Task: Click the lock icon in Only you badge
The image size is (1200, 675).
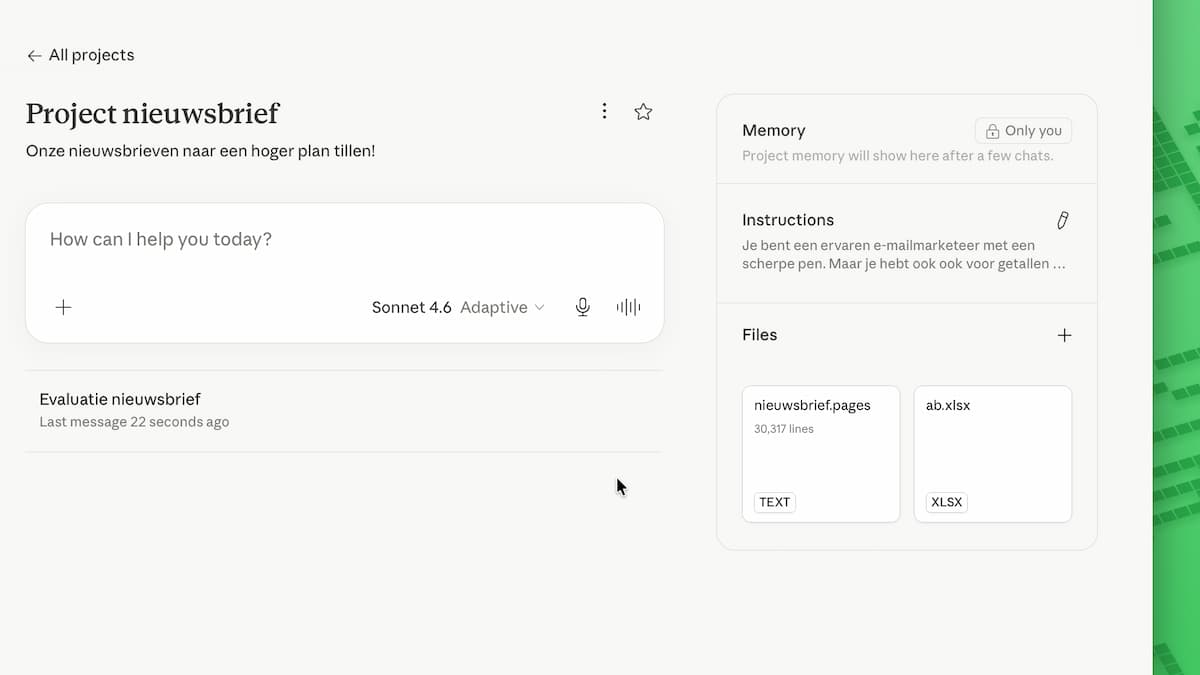Action: (992, 131)
